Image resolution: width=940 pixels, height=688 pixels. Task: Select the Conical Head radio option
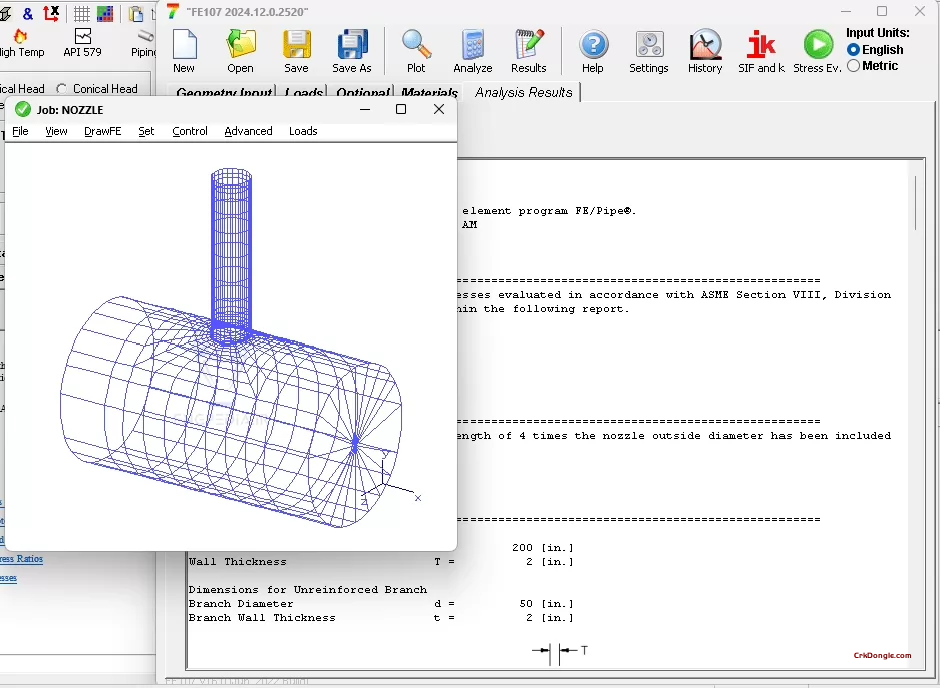[61, 89]
